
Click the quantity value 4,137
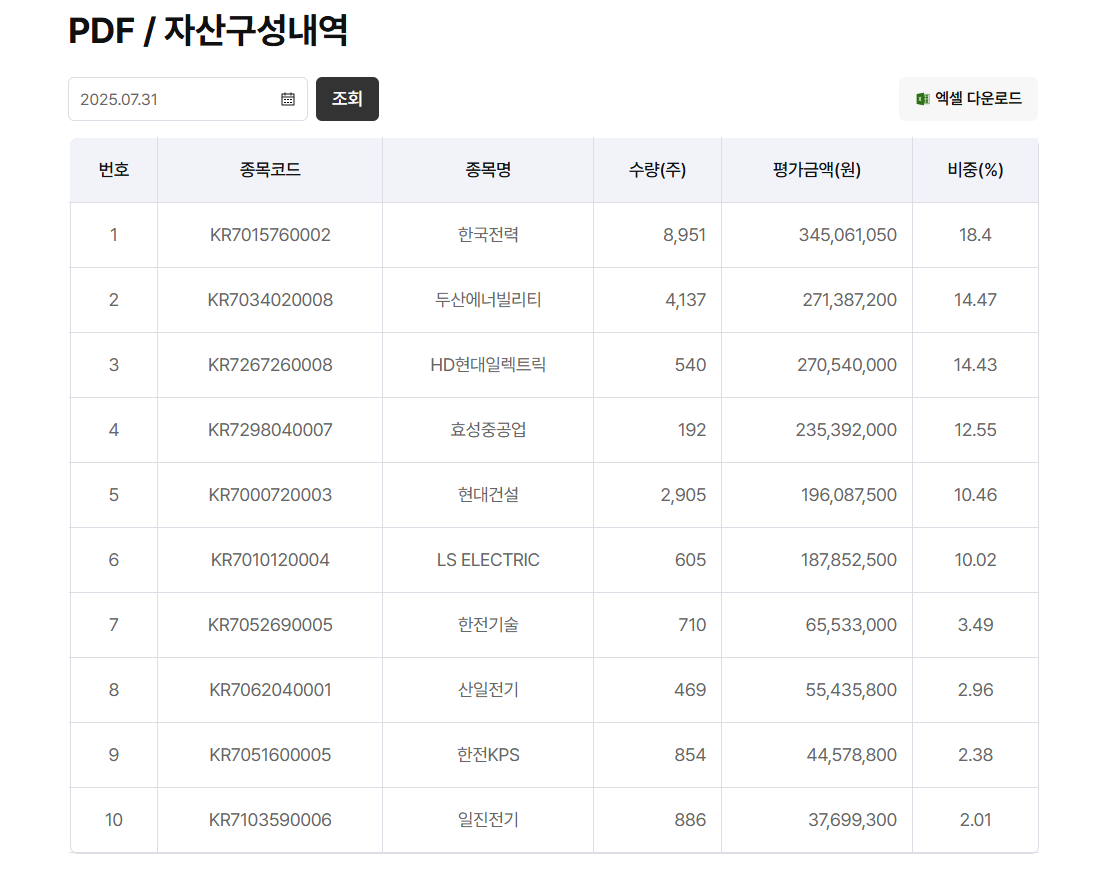pyautogui.click(x=685, y=300)
